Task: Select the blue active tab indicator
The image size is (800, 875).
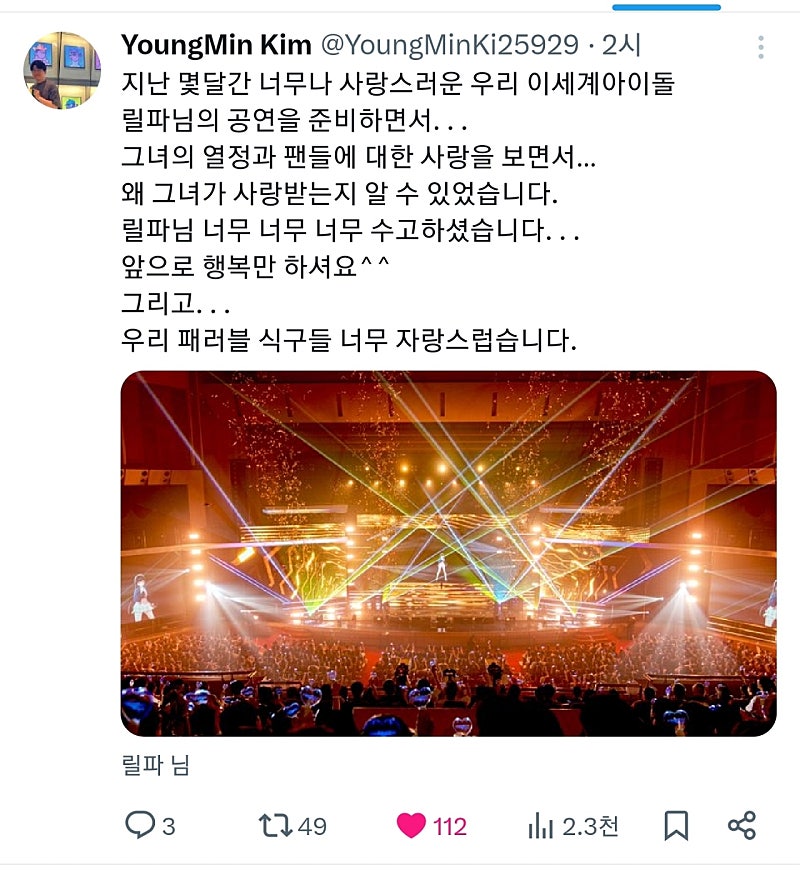Action: tap(667, 7)
